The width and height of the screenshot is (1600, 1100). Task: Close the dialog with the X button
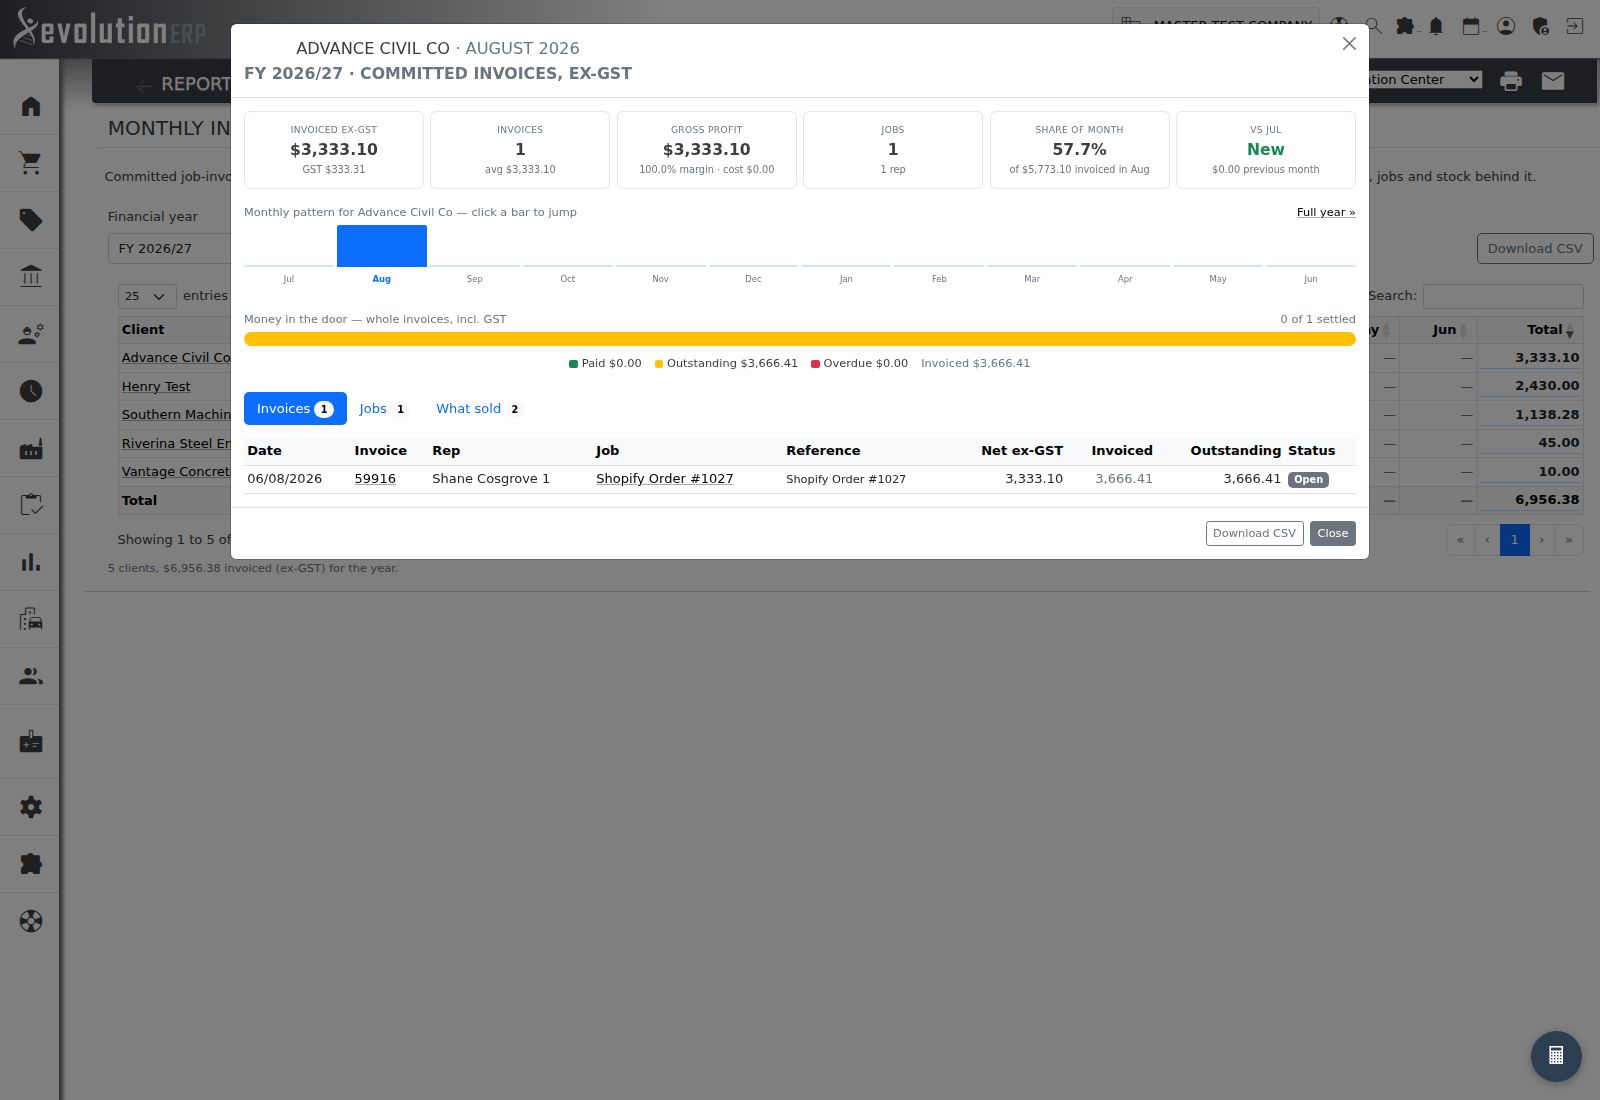click(x=1349, y=44)
